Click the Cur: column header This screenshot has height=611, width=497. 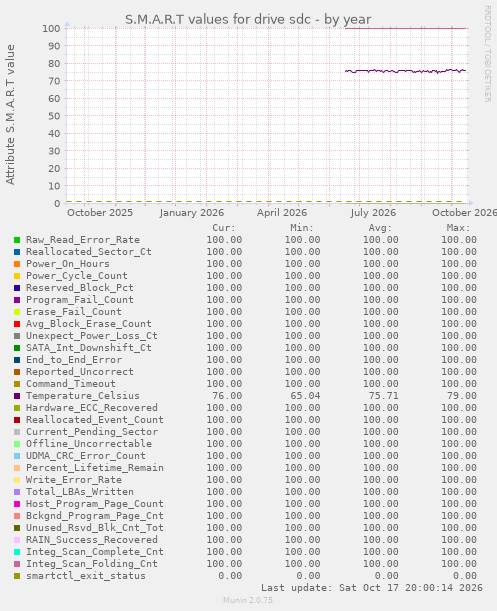coord(224,228)
